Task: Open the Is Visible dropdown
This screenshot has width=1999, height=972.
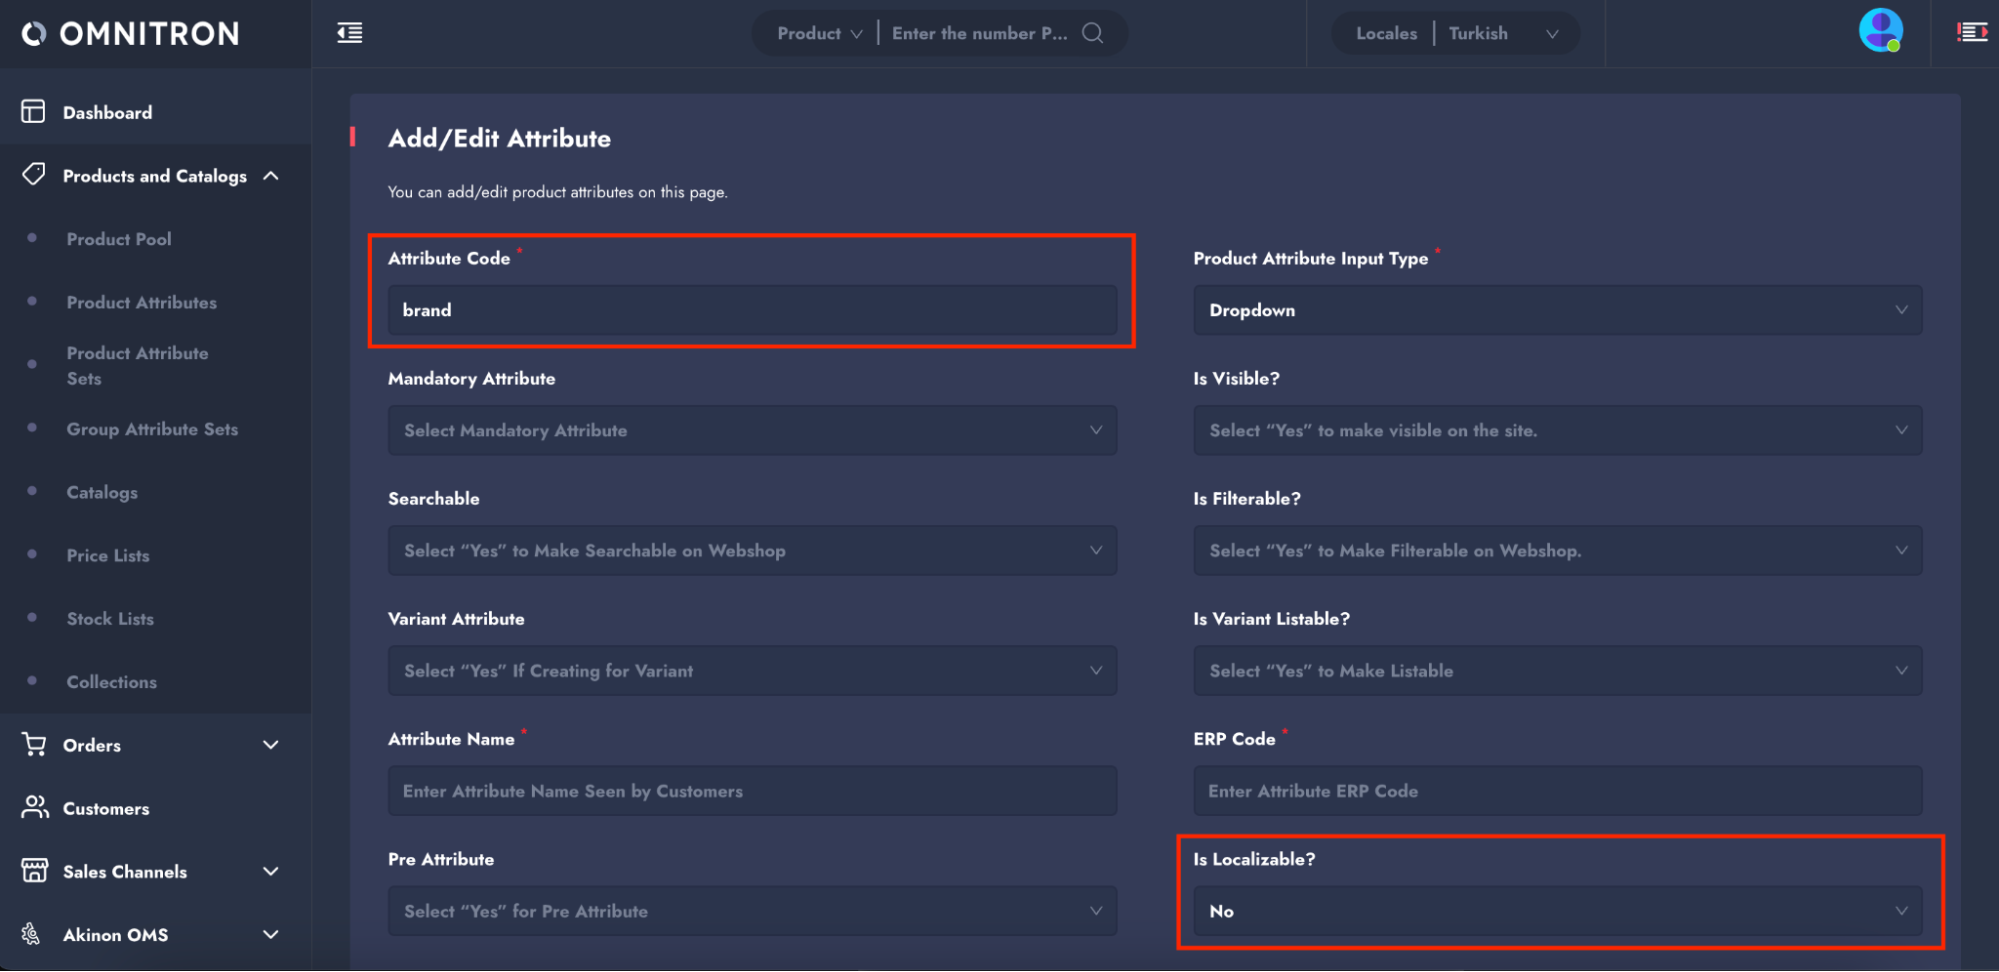Action: 1556,430
